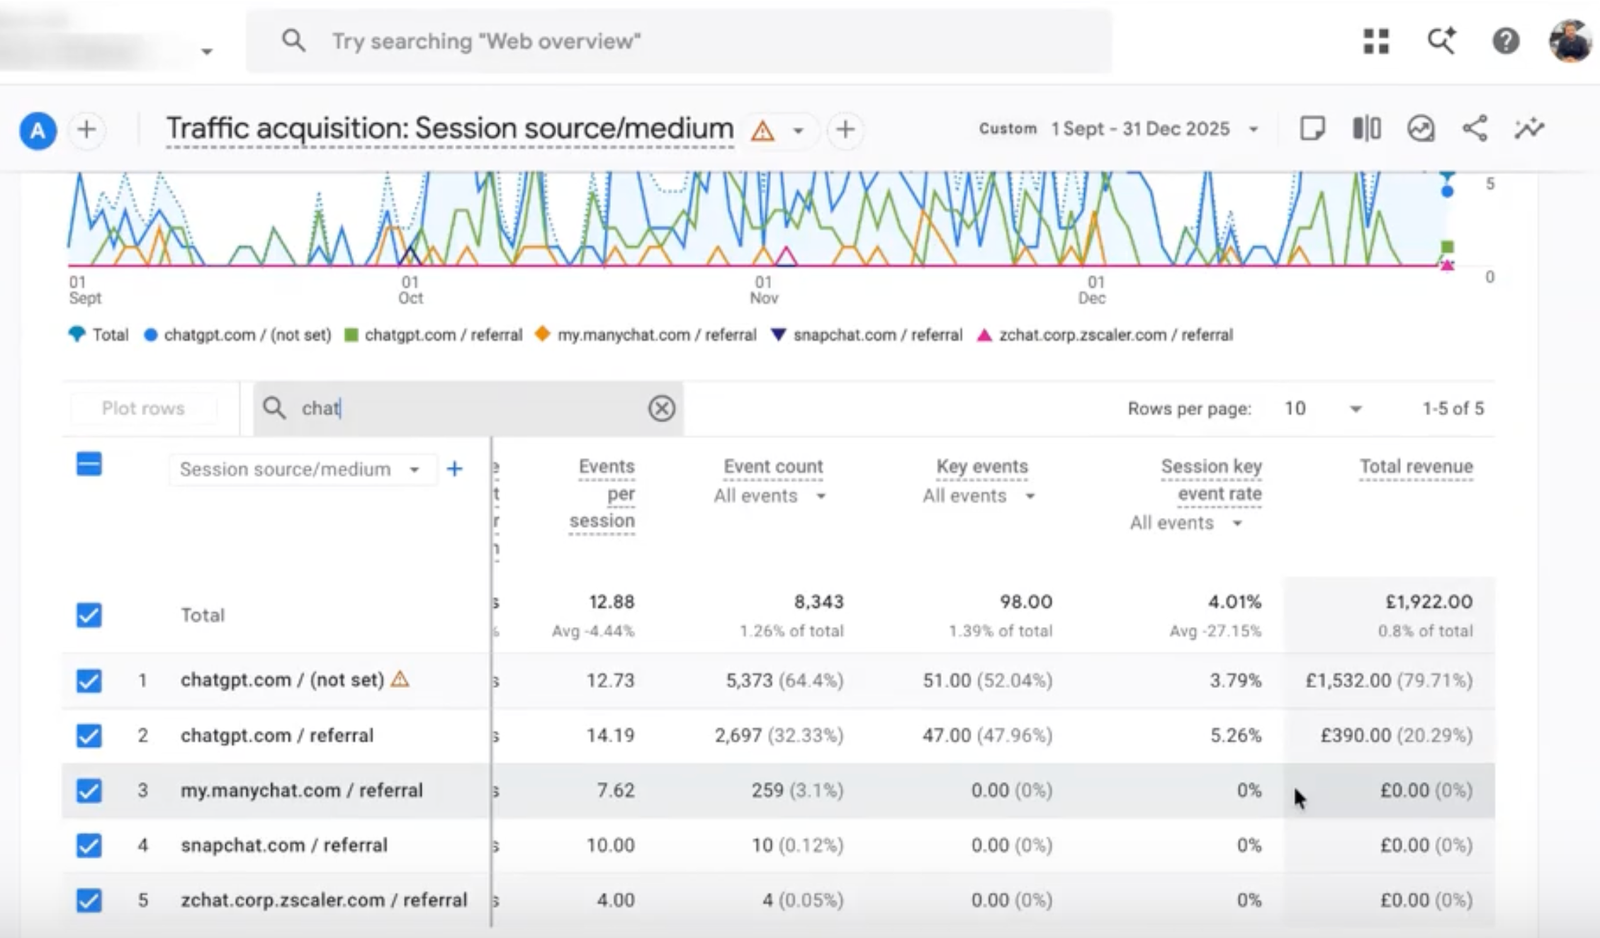Toggle the select-all rows checkbox in header
The width and height of the screenshot is (1600, 938).
89,464
